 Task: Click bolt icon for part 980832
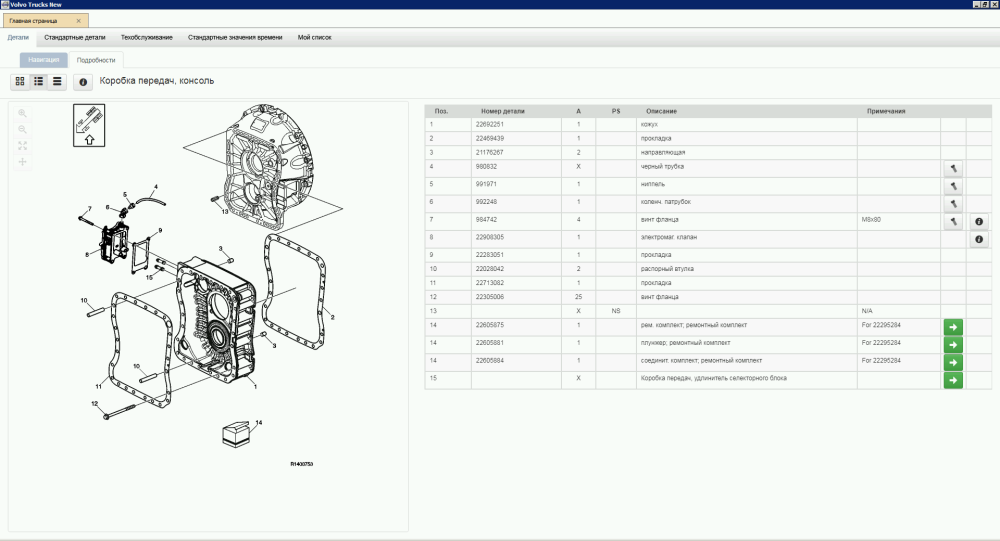pos(954,168)
